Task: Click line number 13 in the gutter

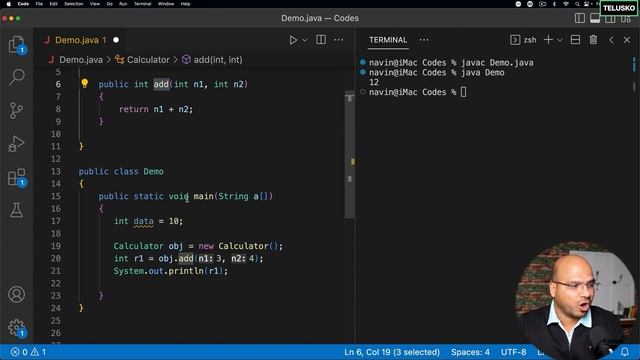Action: [56, 171]
